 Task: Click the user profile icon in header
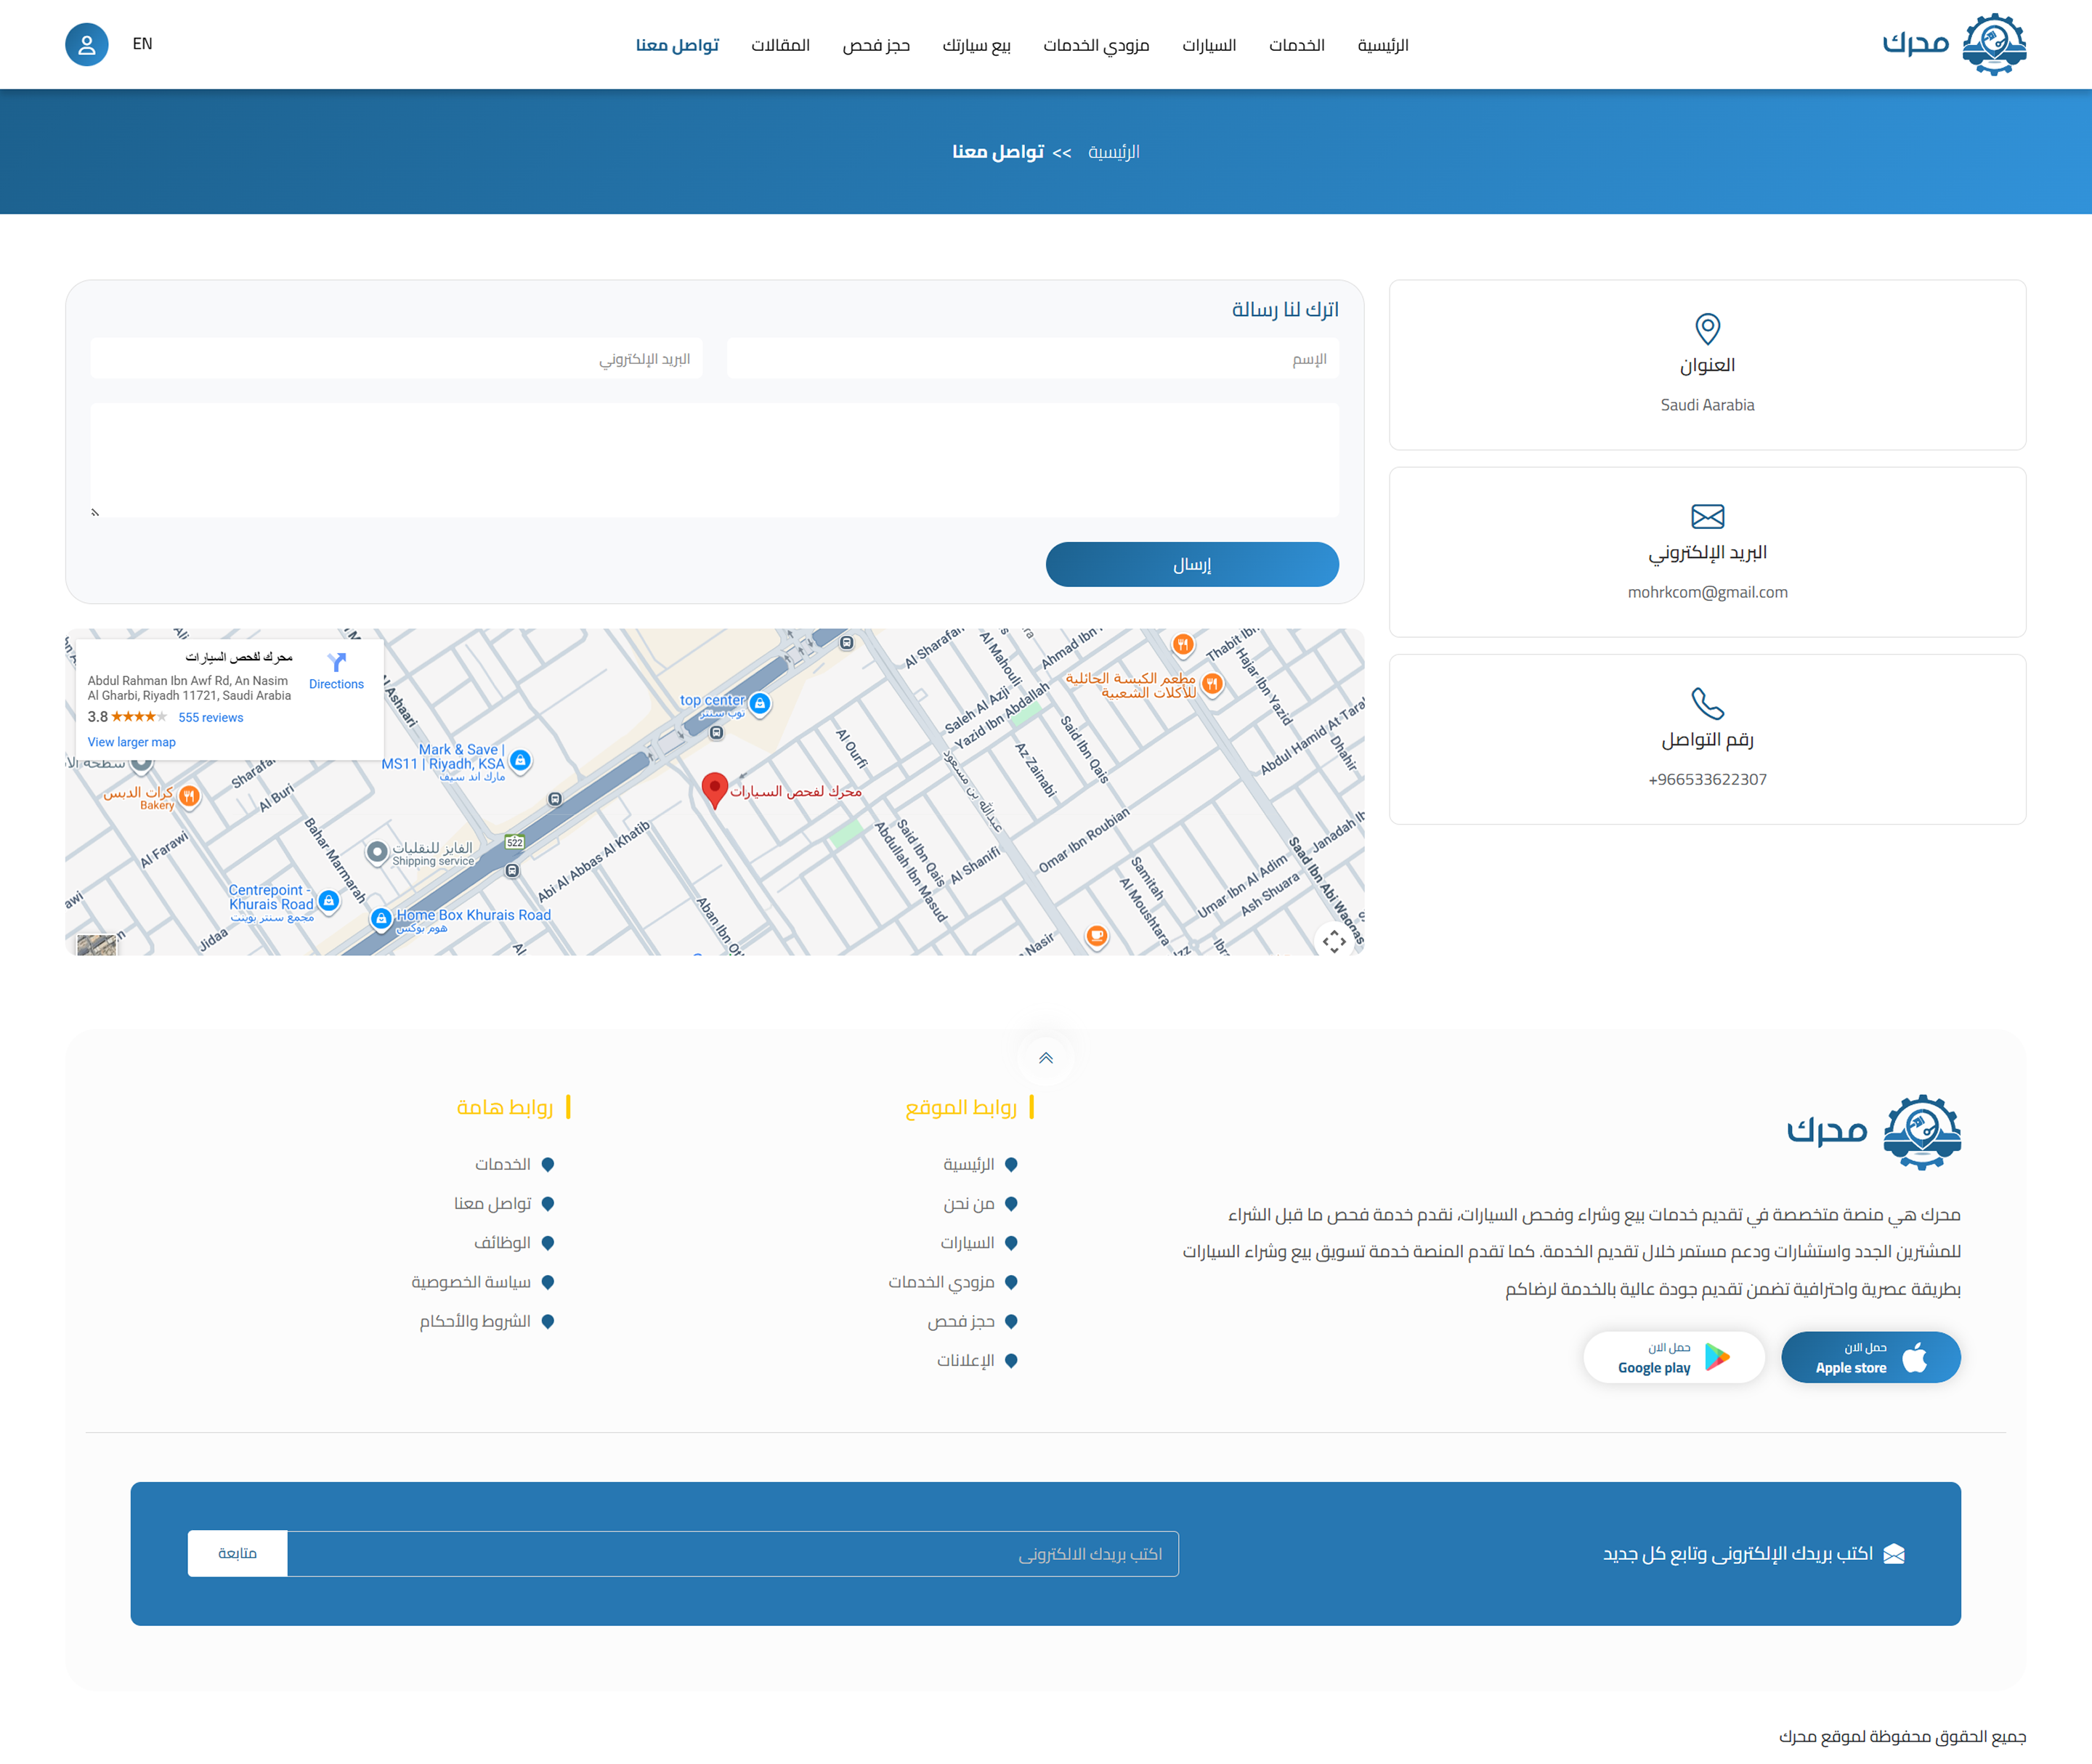coord(87,45)
